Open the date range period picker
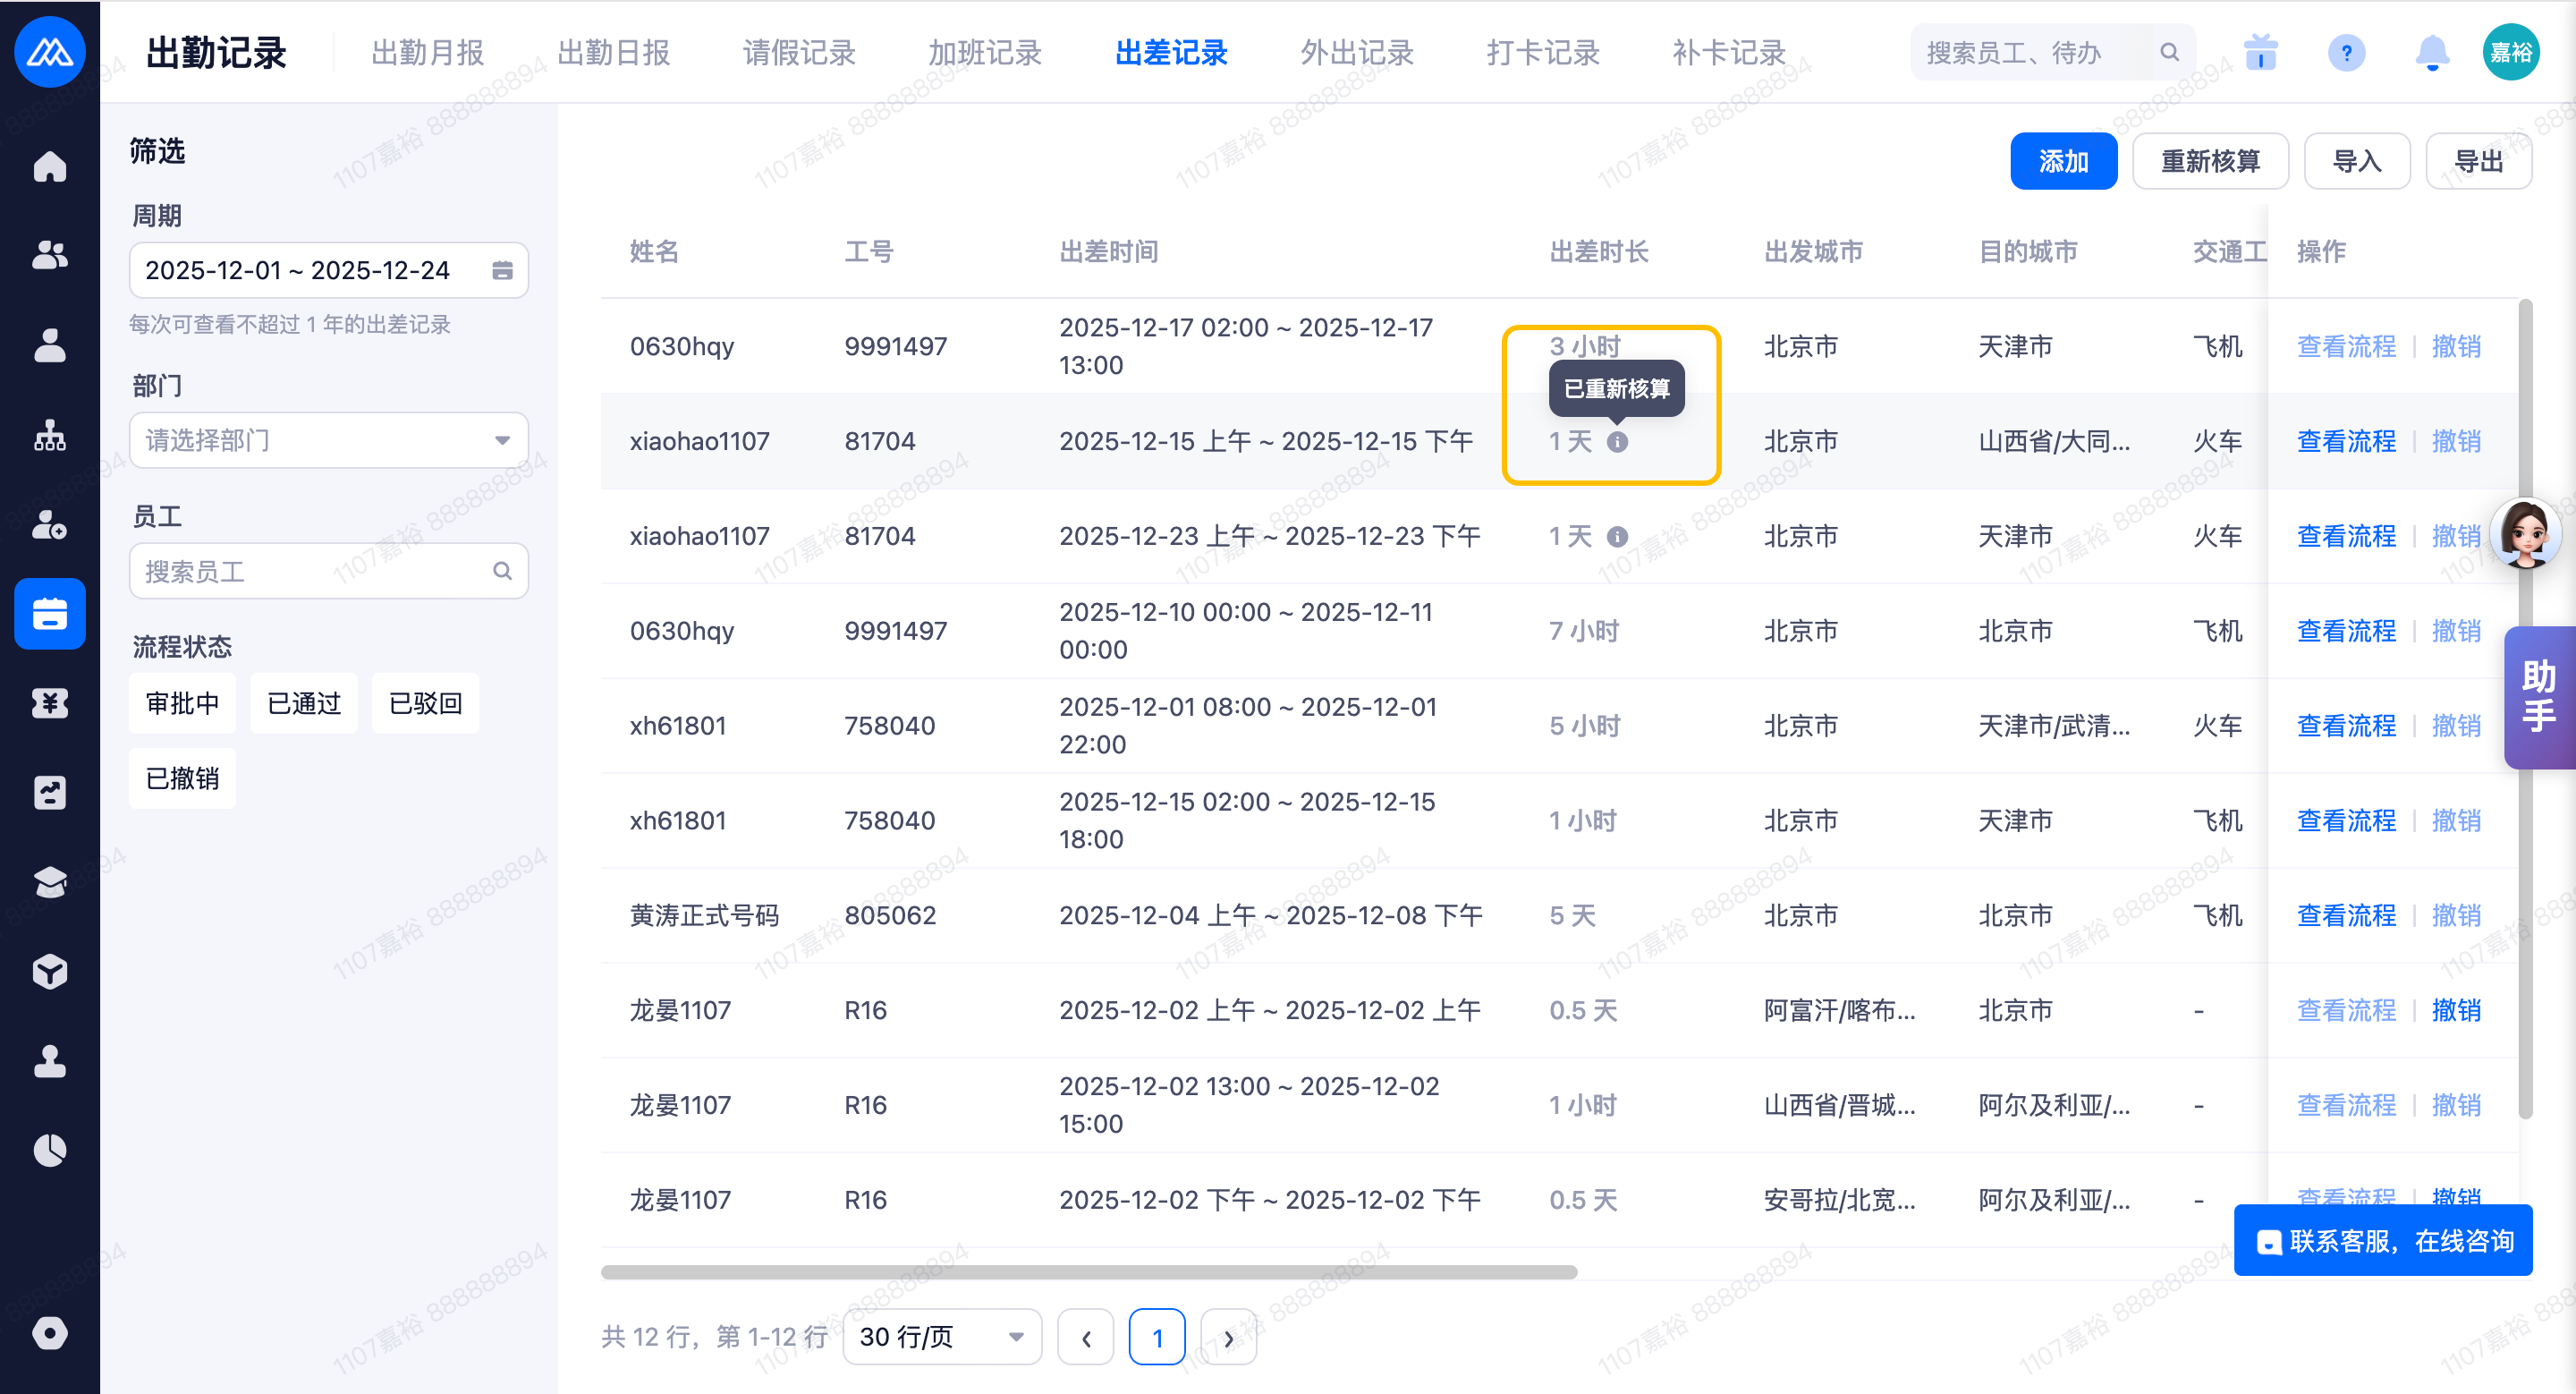2576x1394 pixels. (328, 270)
